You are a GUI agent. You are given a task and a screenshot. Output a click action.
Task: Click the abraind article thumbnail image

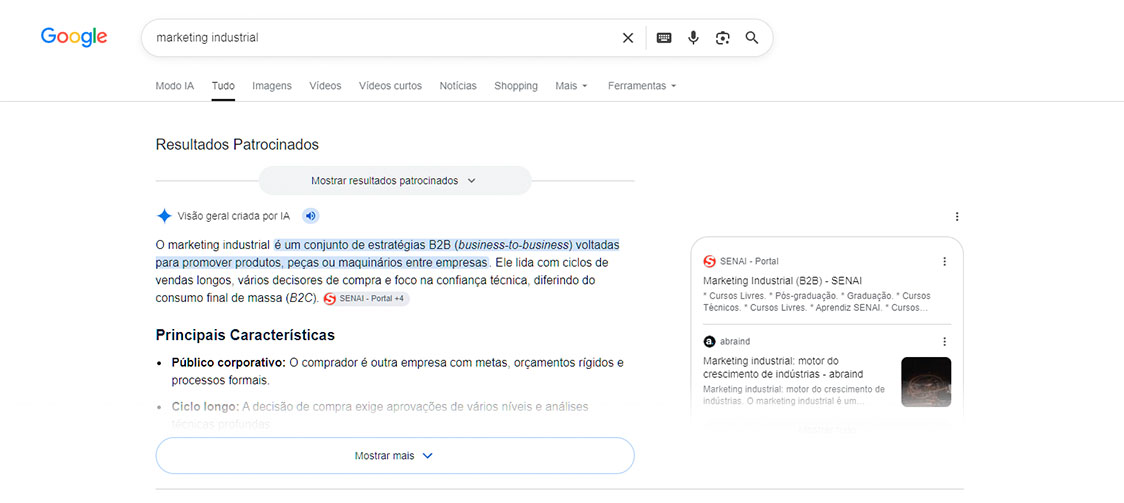pyautogui.click(x=926, y=382)
